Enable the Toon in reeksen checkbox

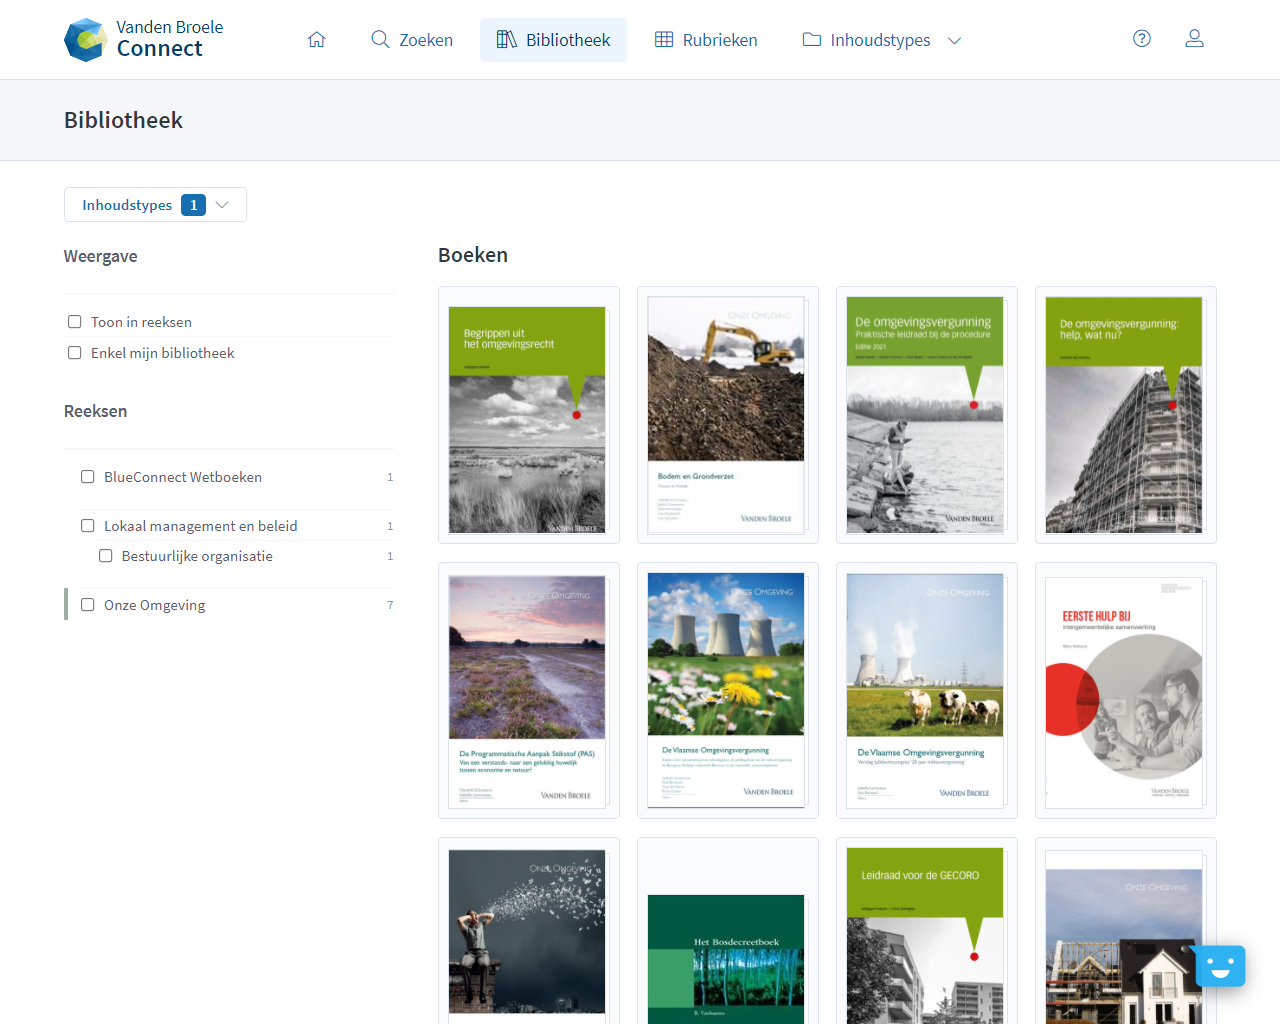(x=75, y=322)
